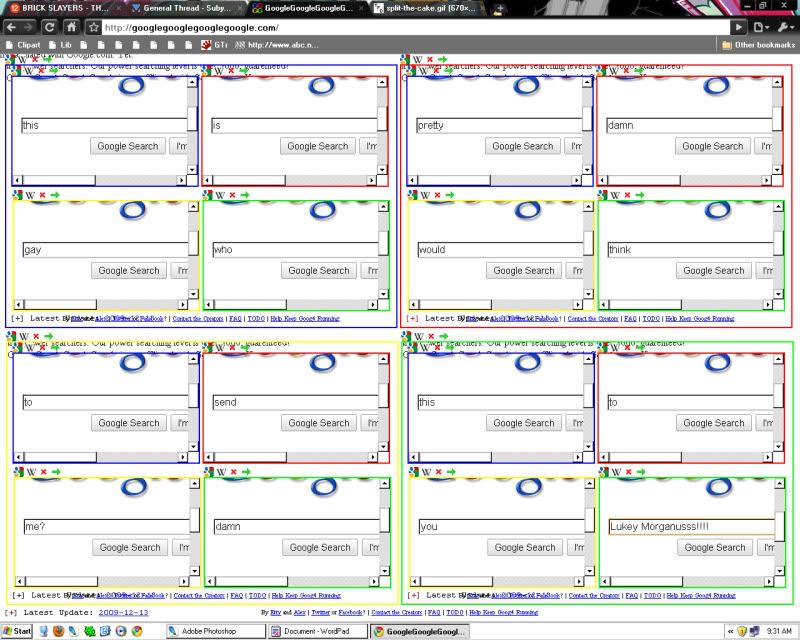Click the browser Back arrow
The image size is (800, 640).
(12, 27)
